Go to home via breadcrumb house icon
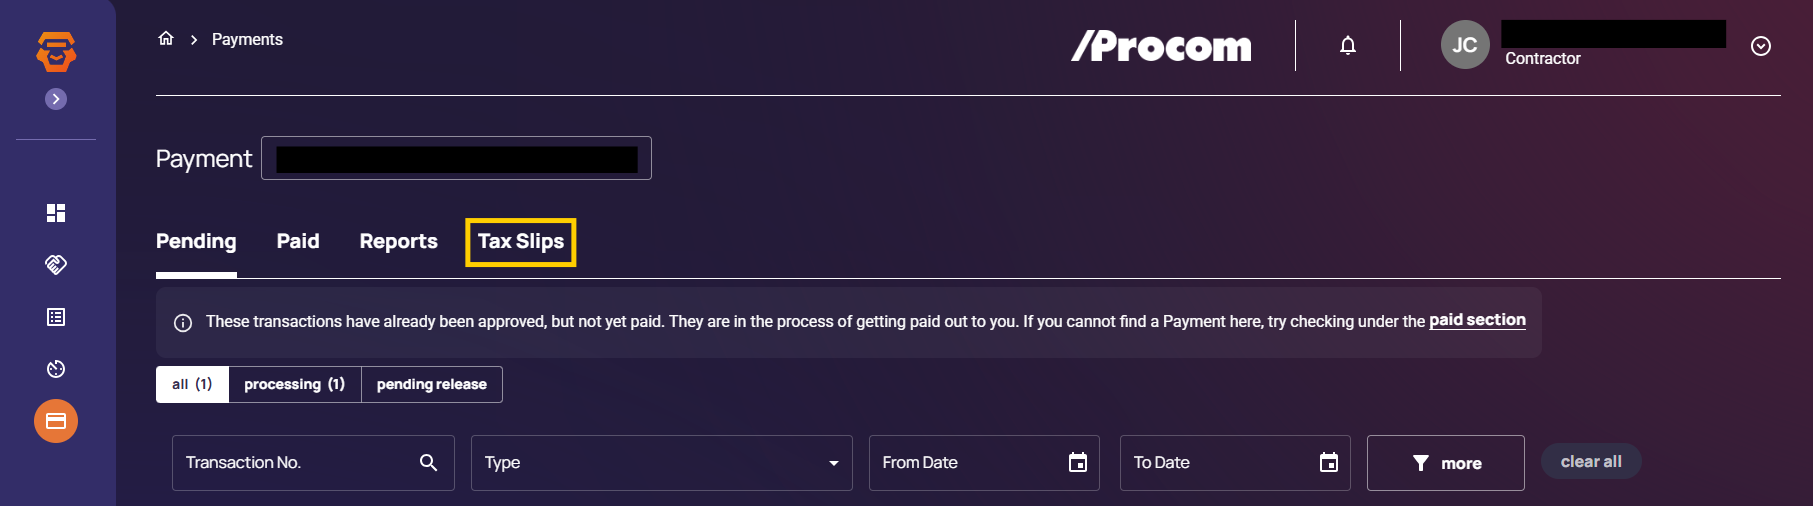The image size is (1813, 506). point(166,39)
